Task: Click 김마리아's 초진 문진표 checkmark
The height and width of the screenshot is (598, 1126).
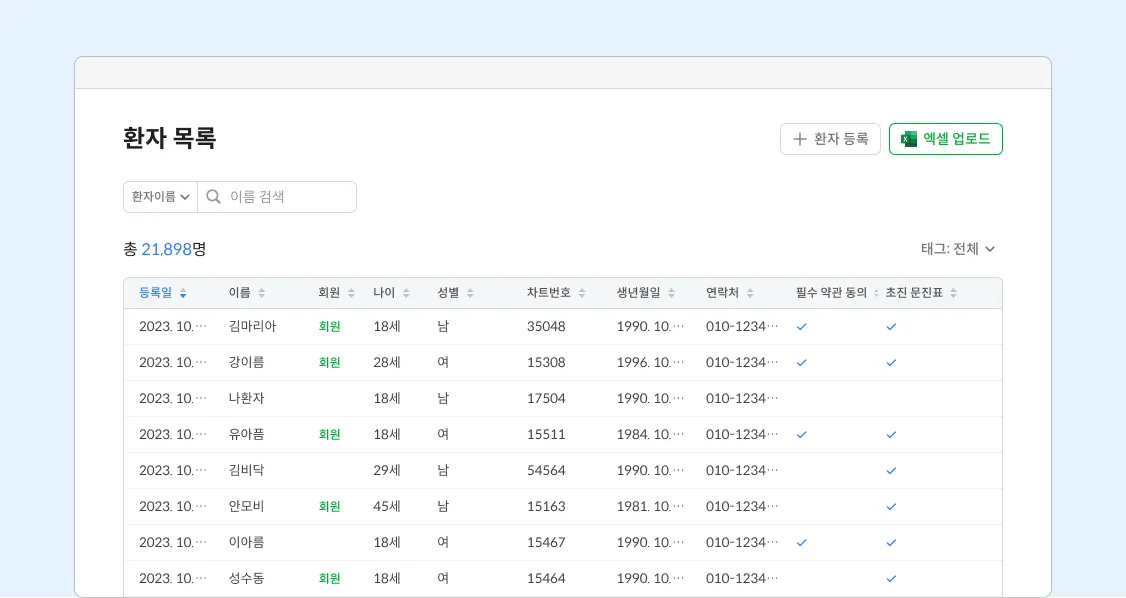Action: coord(891,327)
